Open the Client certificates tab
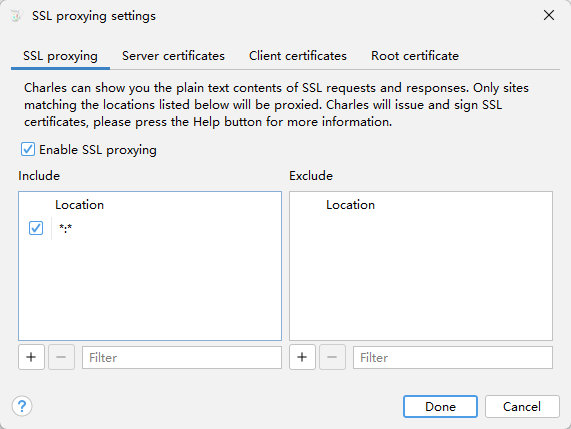Image resolution: width=571 pixels, height=429 pixels. click(298, 56)
